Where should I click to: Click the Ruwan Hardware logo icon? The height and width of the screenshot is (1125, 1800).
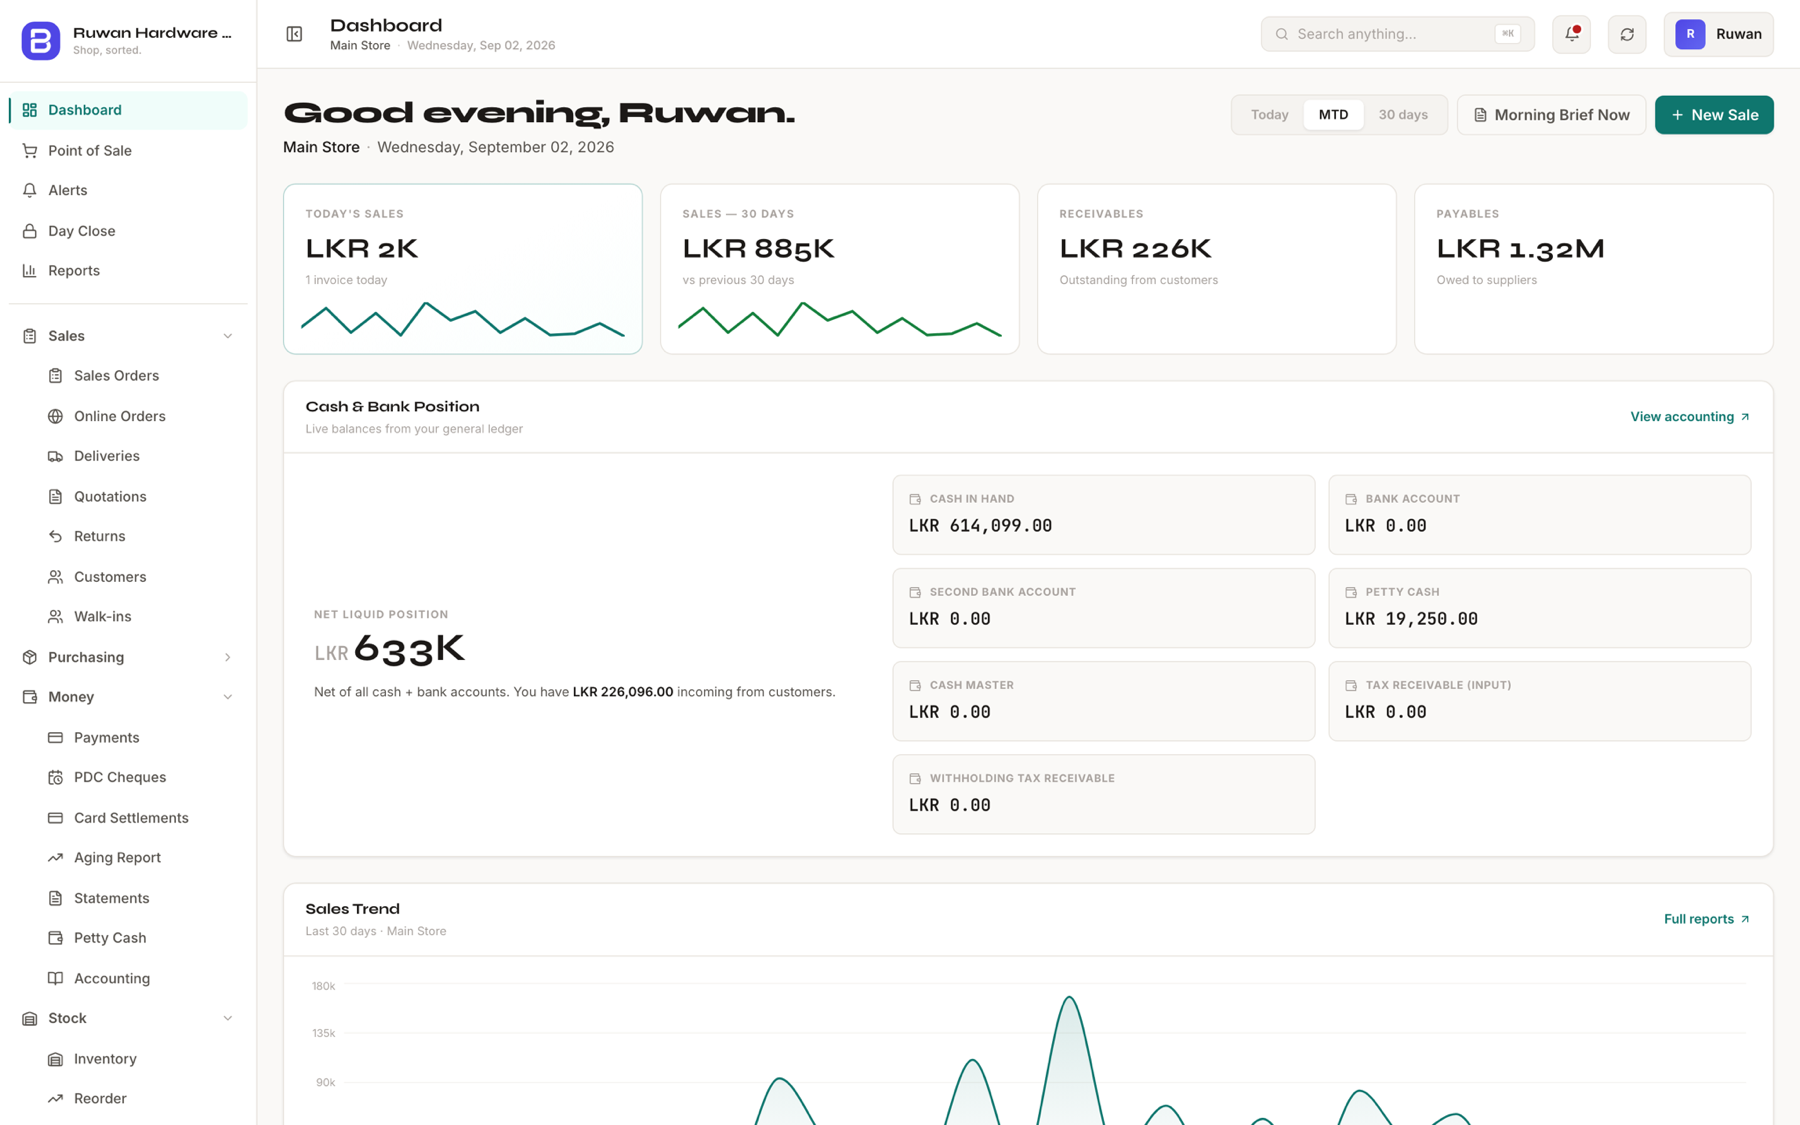[x=40, y=40]
